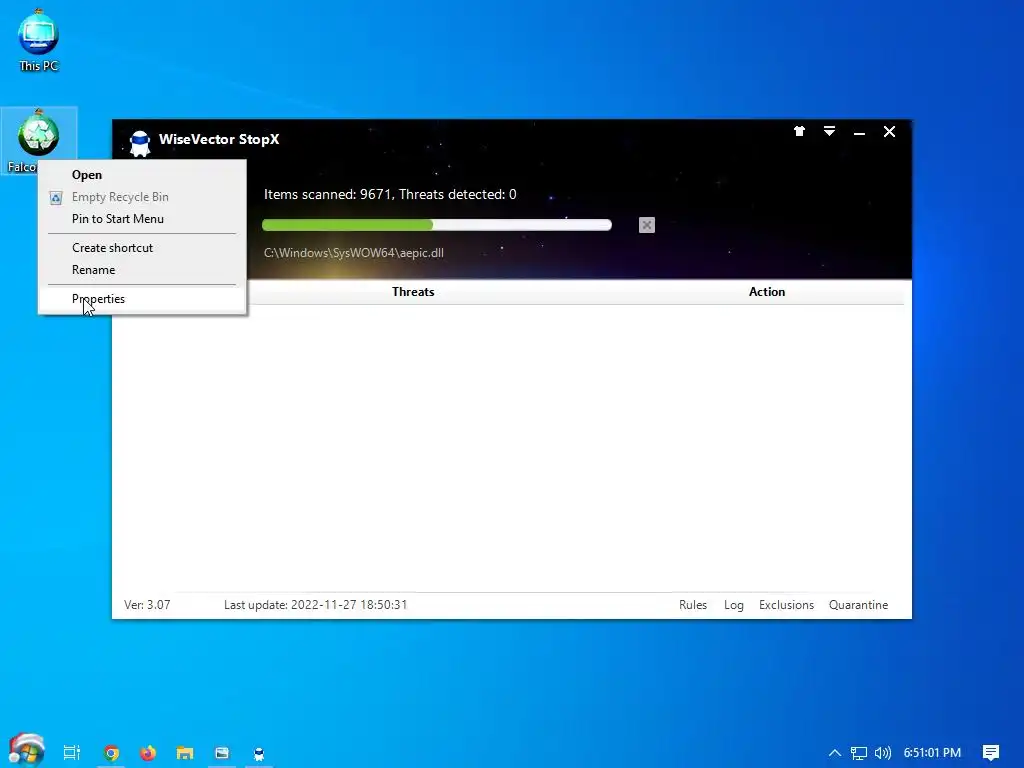Image resolution: width=1024 pixels, height=768 pixels.
Task: Close the WiseVector StopX window
Action: [x=889, y=132]
